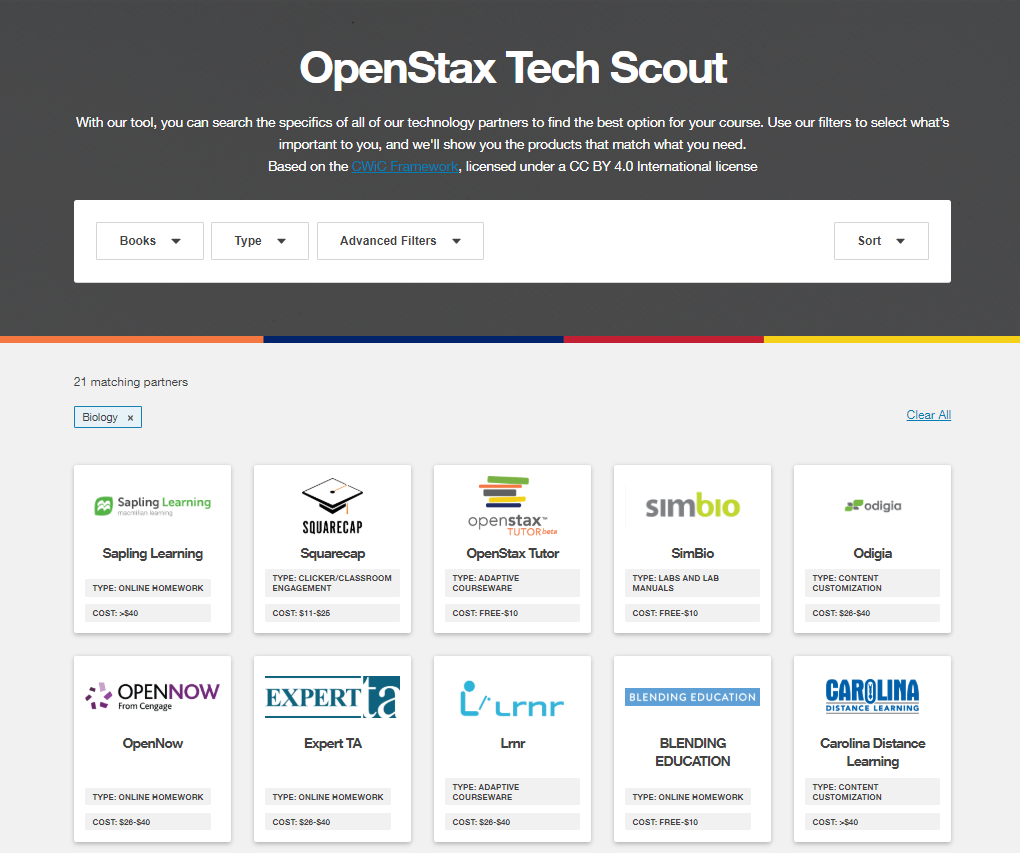Open the SimBio partner title

(692, 553)
